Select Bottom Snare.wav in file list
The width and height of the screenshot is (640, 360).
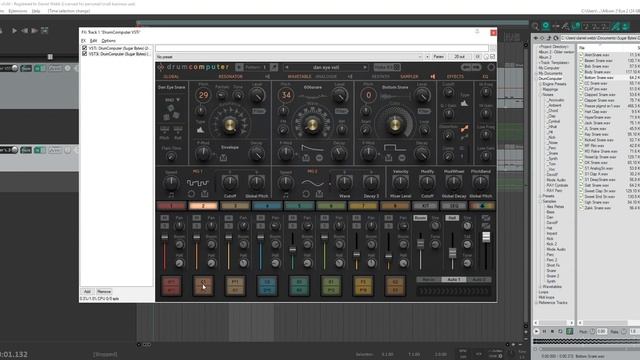click(598, 78)
